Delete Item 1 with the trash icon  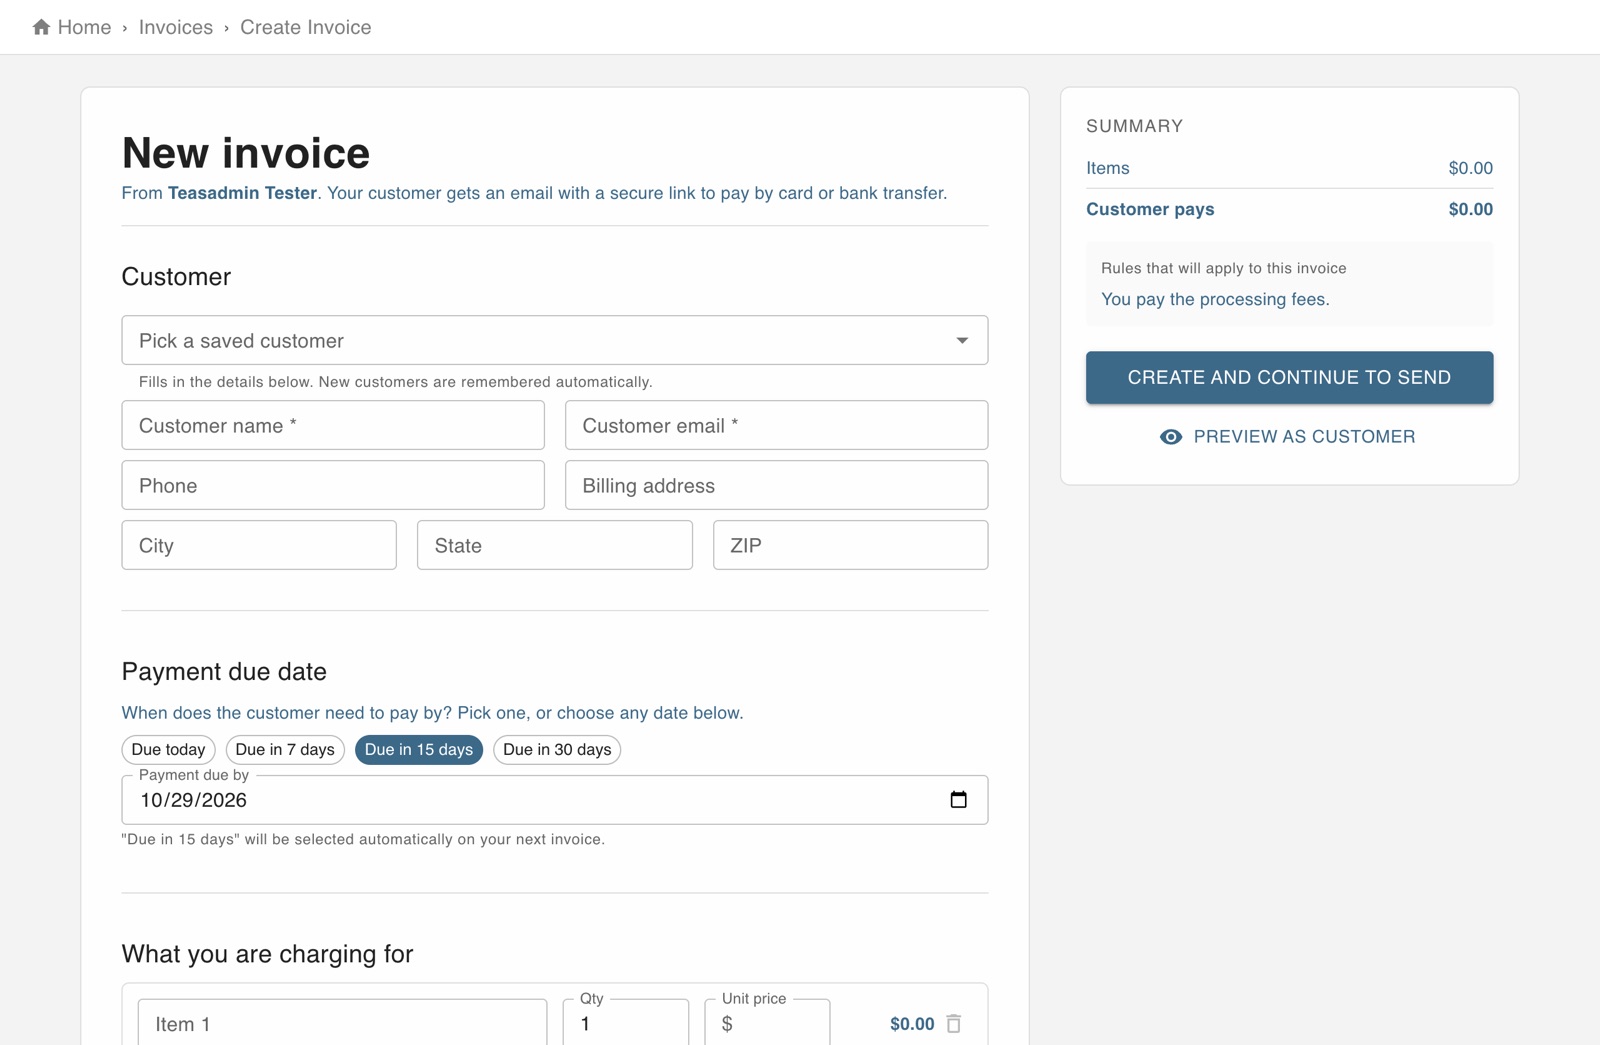pos(954,1023)
